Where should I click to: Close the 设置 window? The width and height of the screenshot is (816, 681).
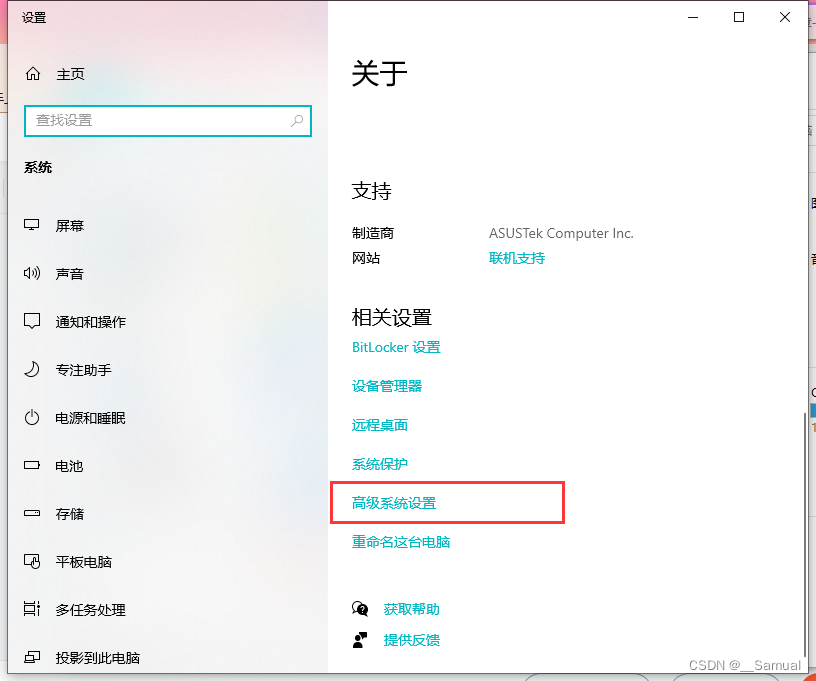785,17
